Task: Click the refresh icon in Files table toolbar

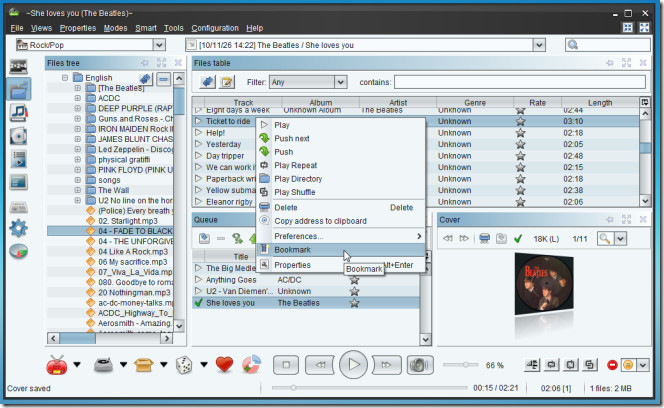Action: point(208,82)
